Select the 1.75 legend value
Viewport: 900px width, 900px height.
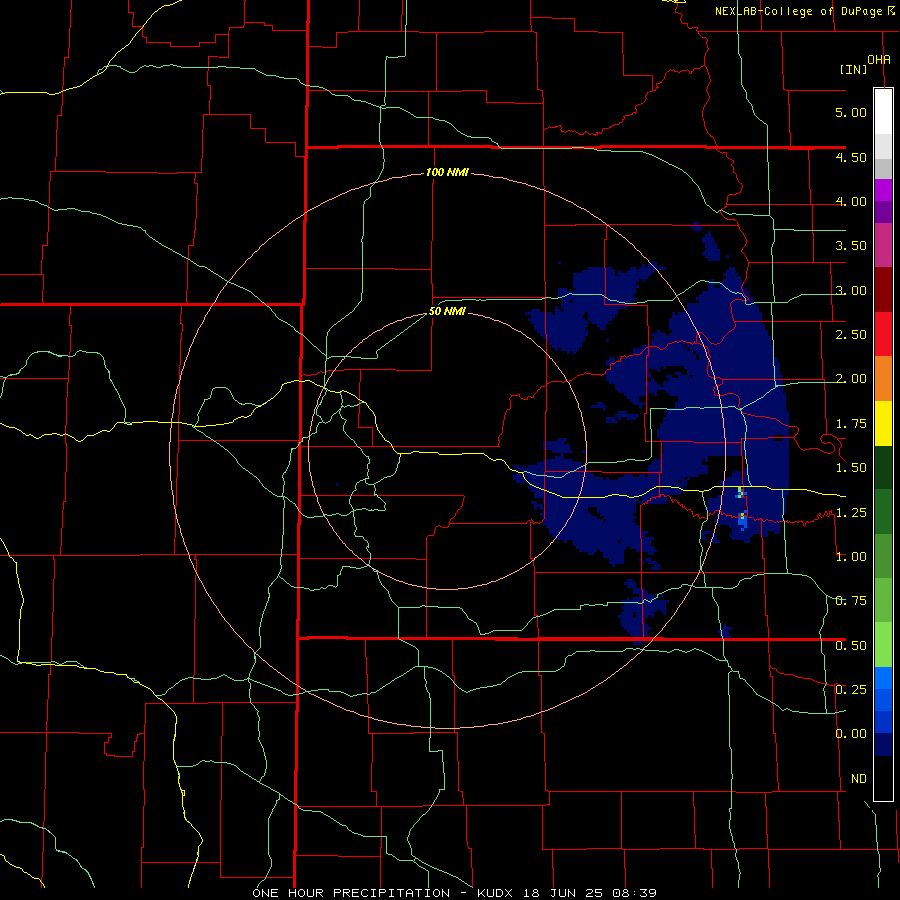point(851,424)
